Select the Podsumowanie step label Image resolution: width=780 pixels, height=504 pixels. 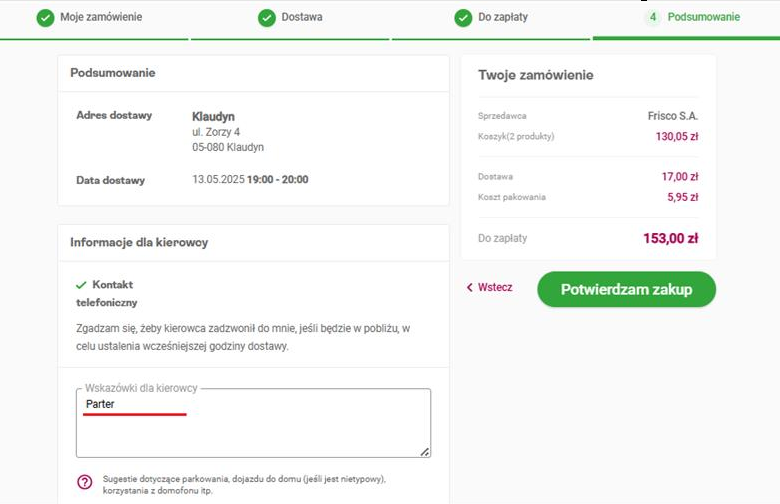(x=704, y=18)
